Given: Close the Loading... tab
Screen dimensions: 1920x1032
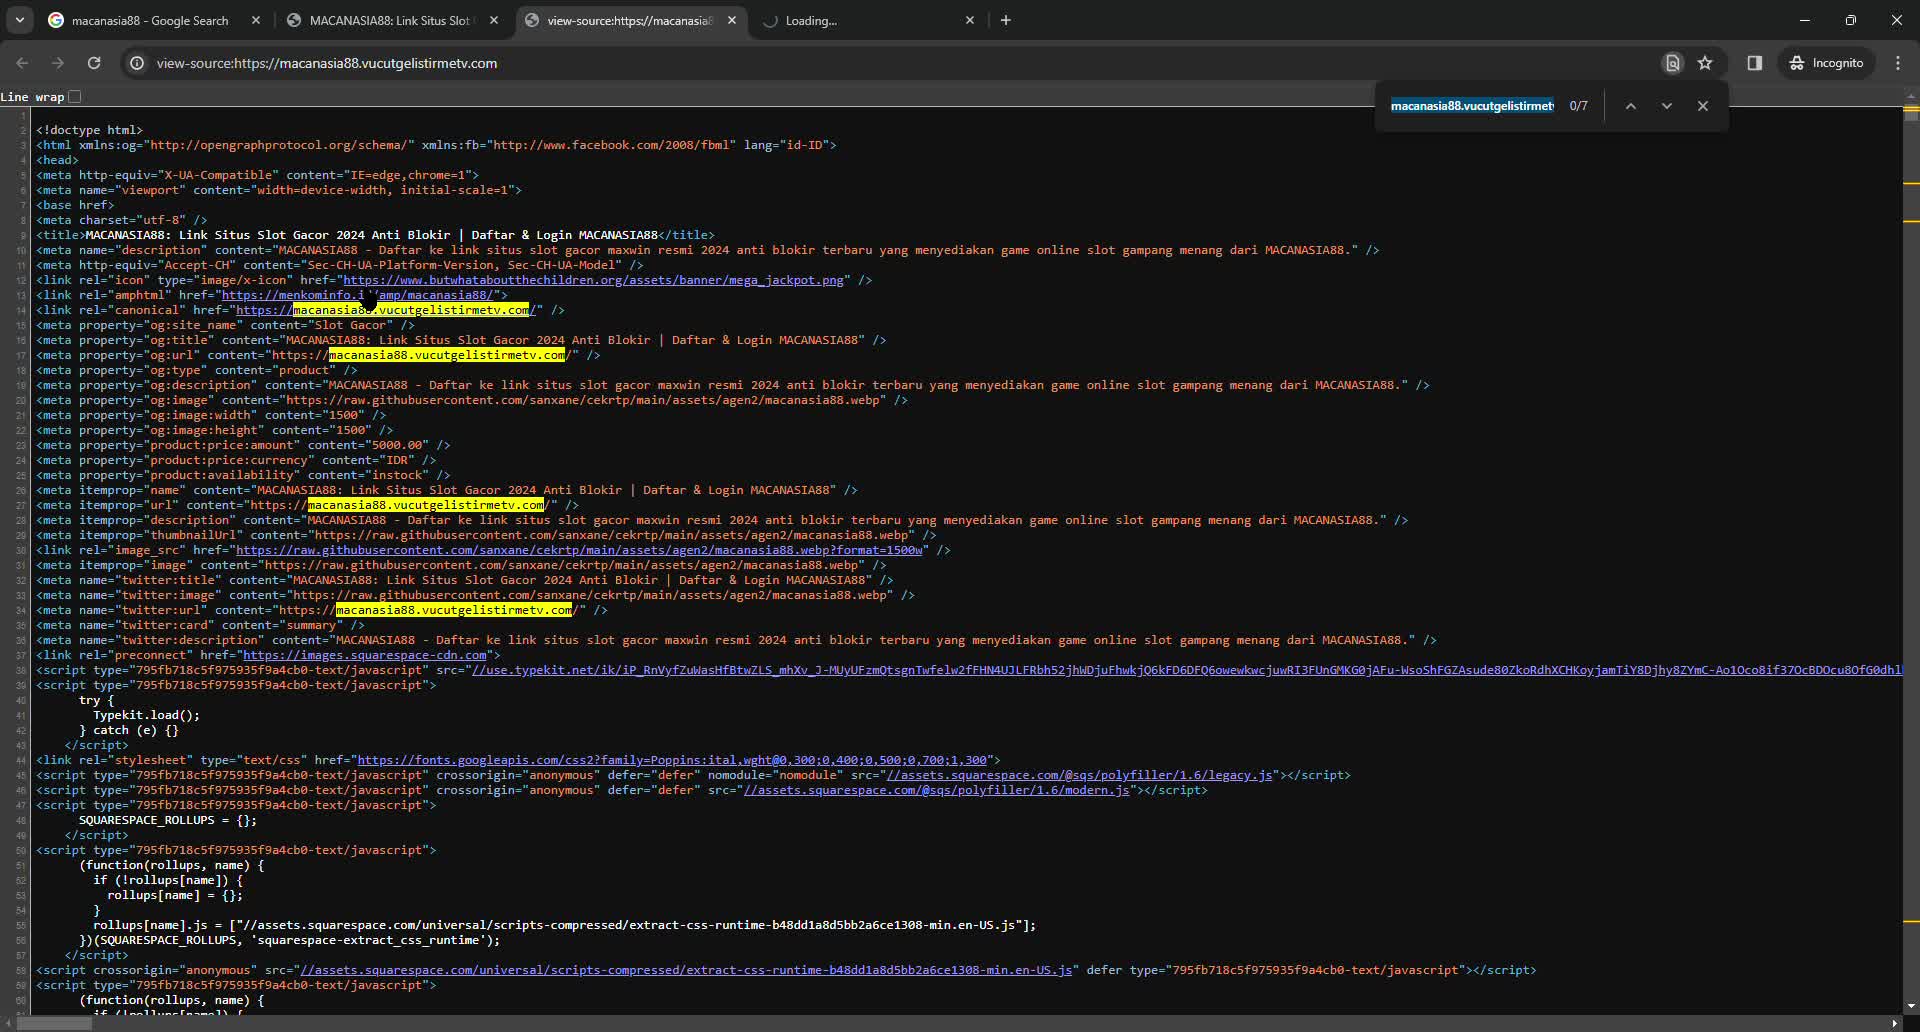Looking at the screenshot, I should pos(970,20).
